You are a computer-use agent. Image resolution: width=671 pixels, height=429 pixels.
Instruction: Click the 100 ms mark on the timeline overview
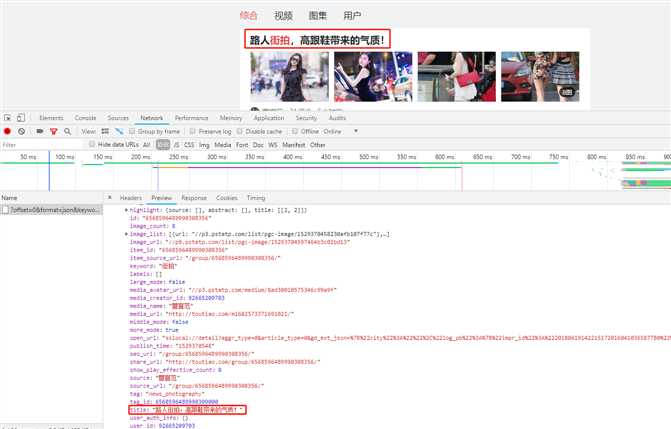coord(65,157)
